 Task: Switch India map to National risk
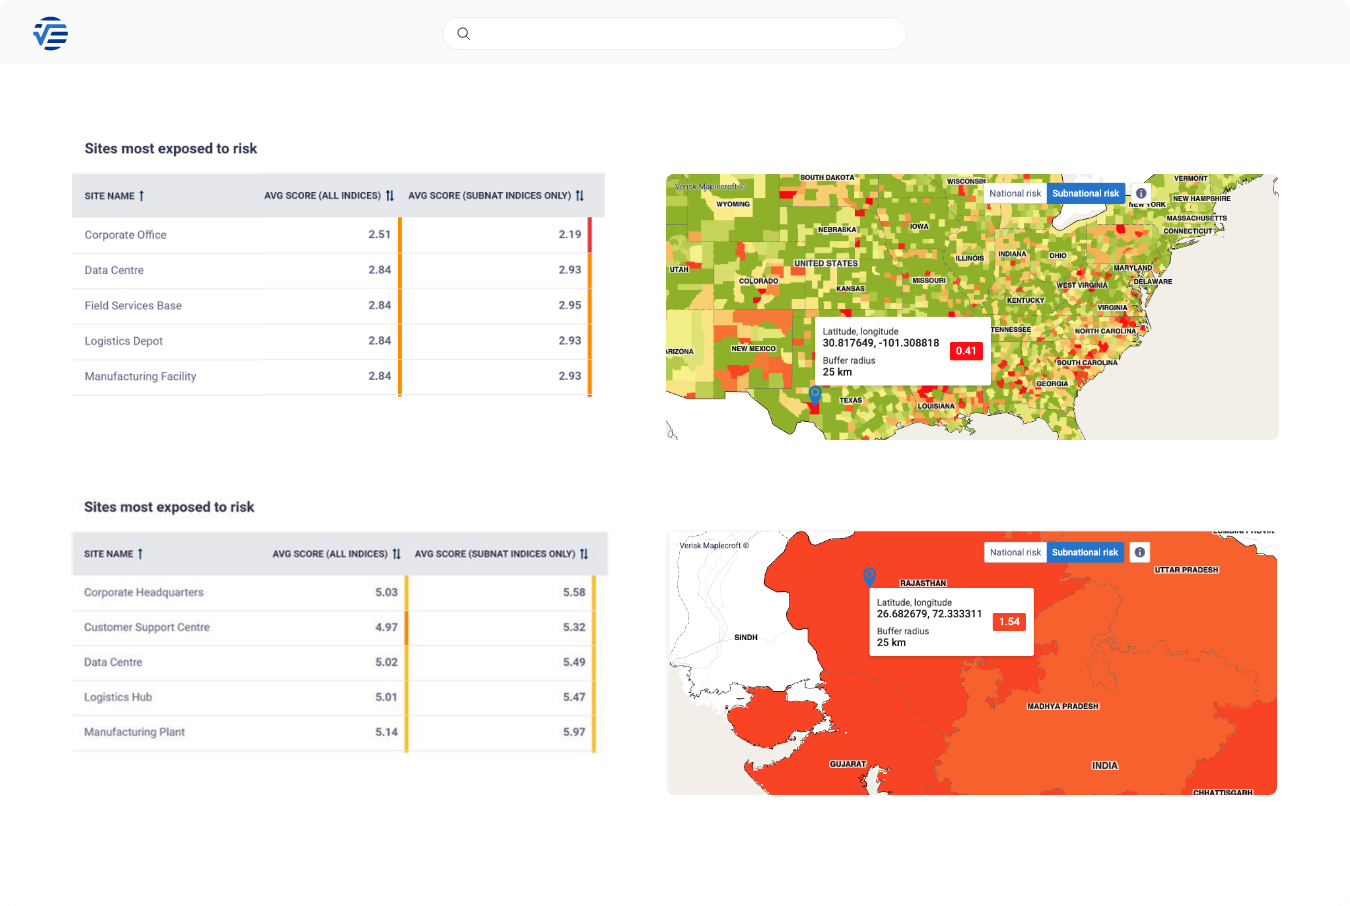pyautogui.click(x=1015, y=552)
